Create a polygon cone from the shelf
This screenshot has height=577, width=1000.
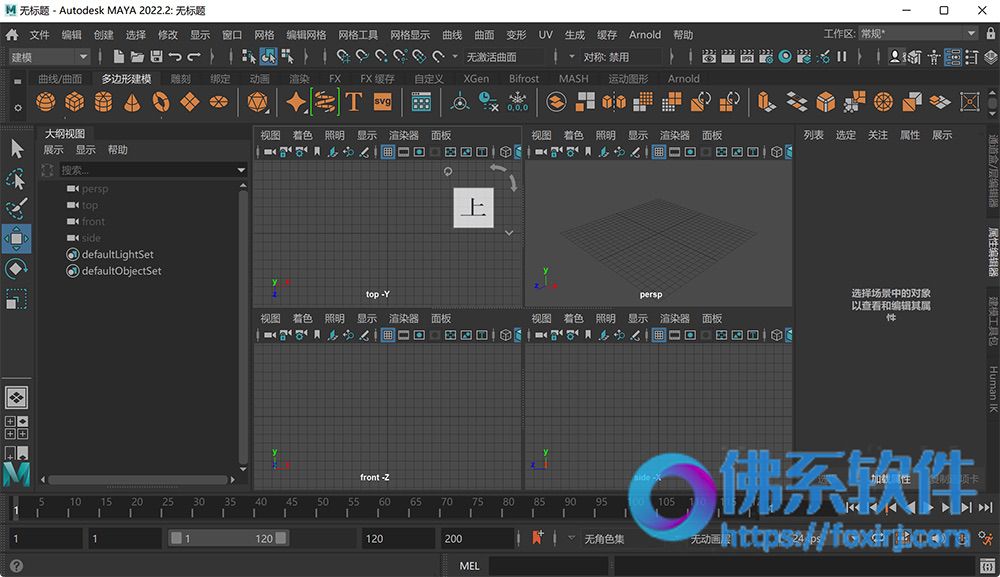132,101
